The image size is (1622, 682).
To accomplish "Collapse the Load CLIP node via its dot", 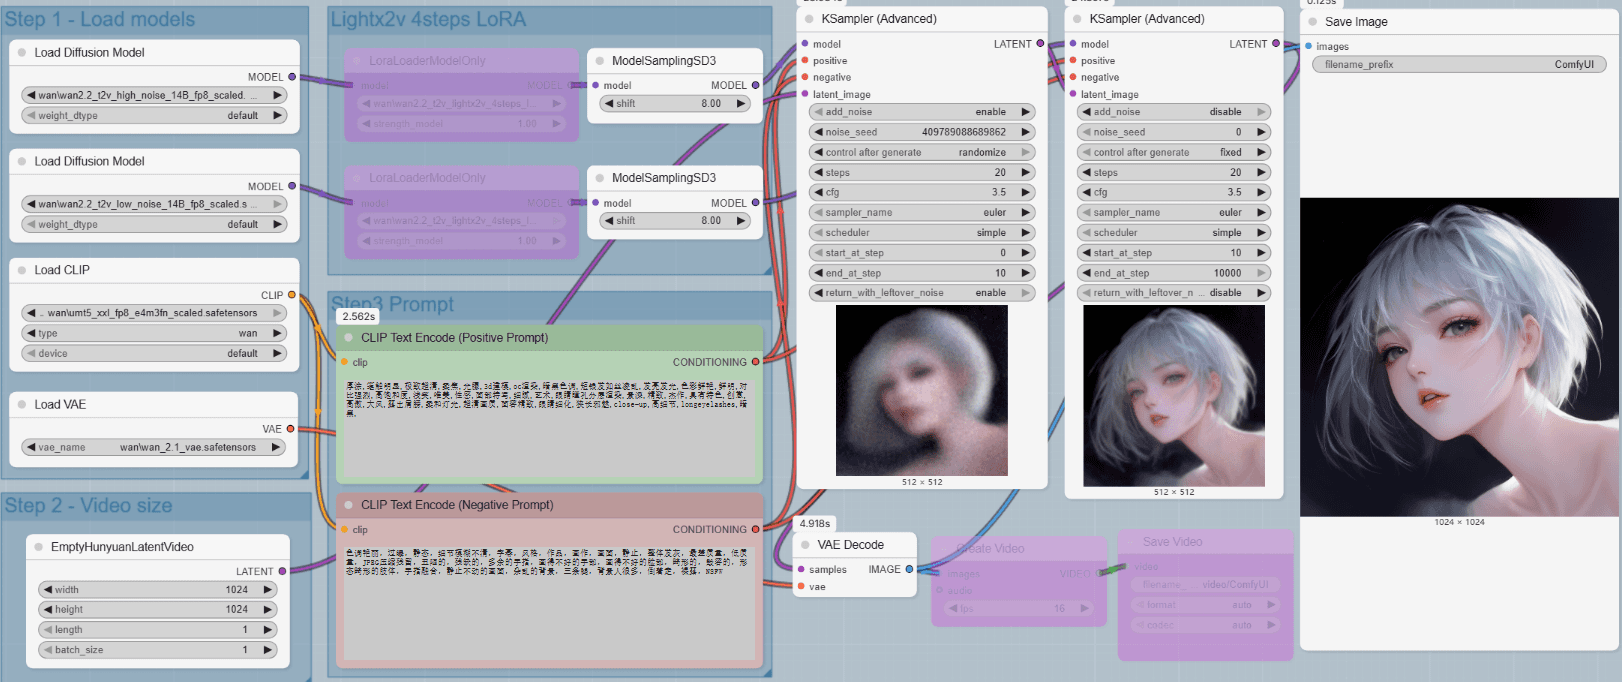I will pos(22,270).
